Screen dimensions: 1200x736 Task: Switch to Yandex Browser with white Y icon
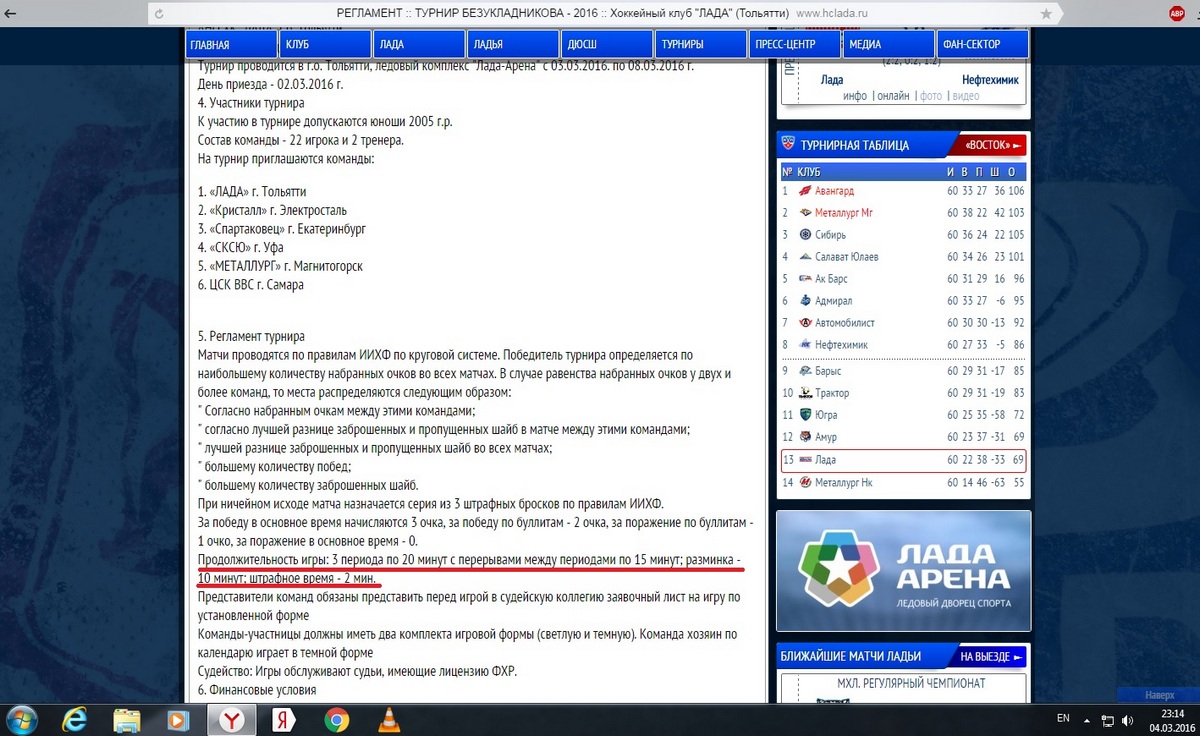click(x=231, y=719)
